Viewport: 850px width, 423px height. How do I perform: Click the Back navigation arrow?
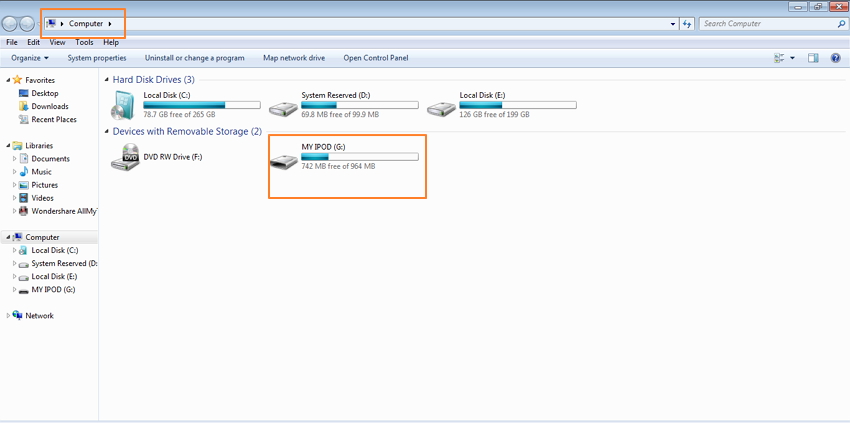(10, 24)
